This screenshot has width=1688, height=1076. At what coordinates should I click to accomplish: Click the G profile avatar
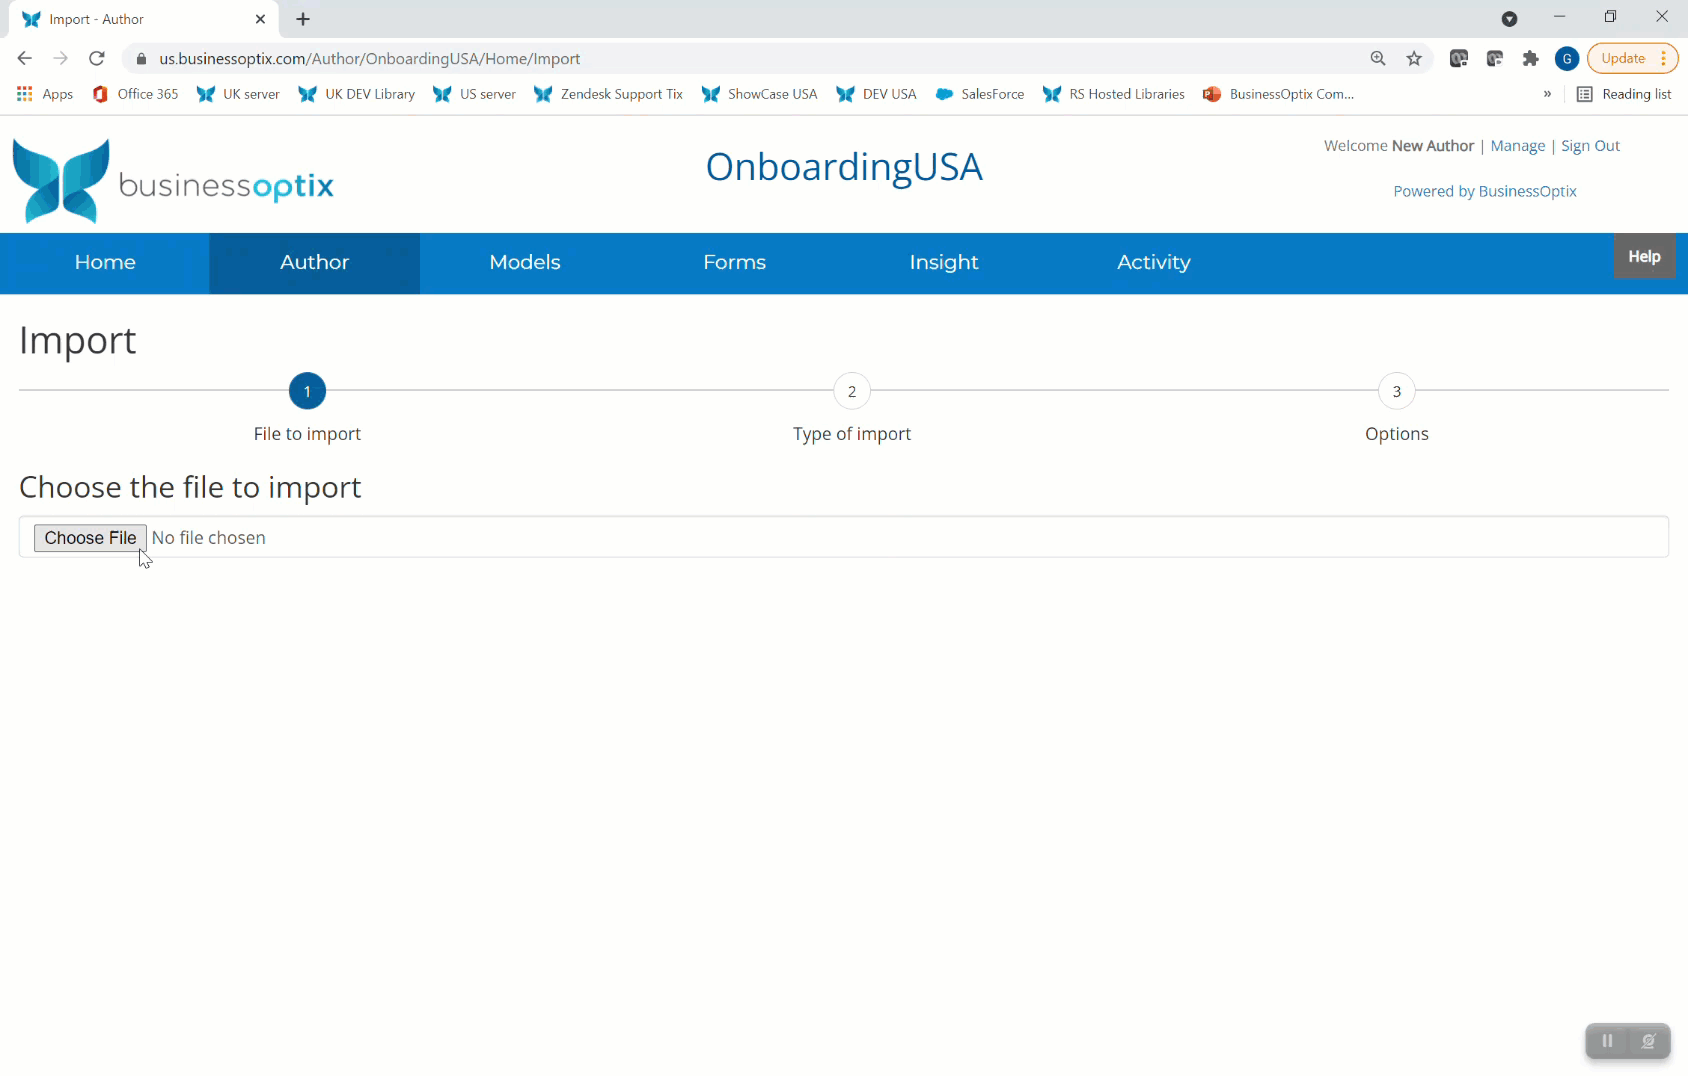click(1566, 58)
